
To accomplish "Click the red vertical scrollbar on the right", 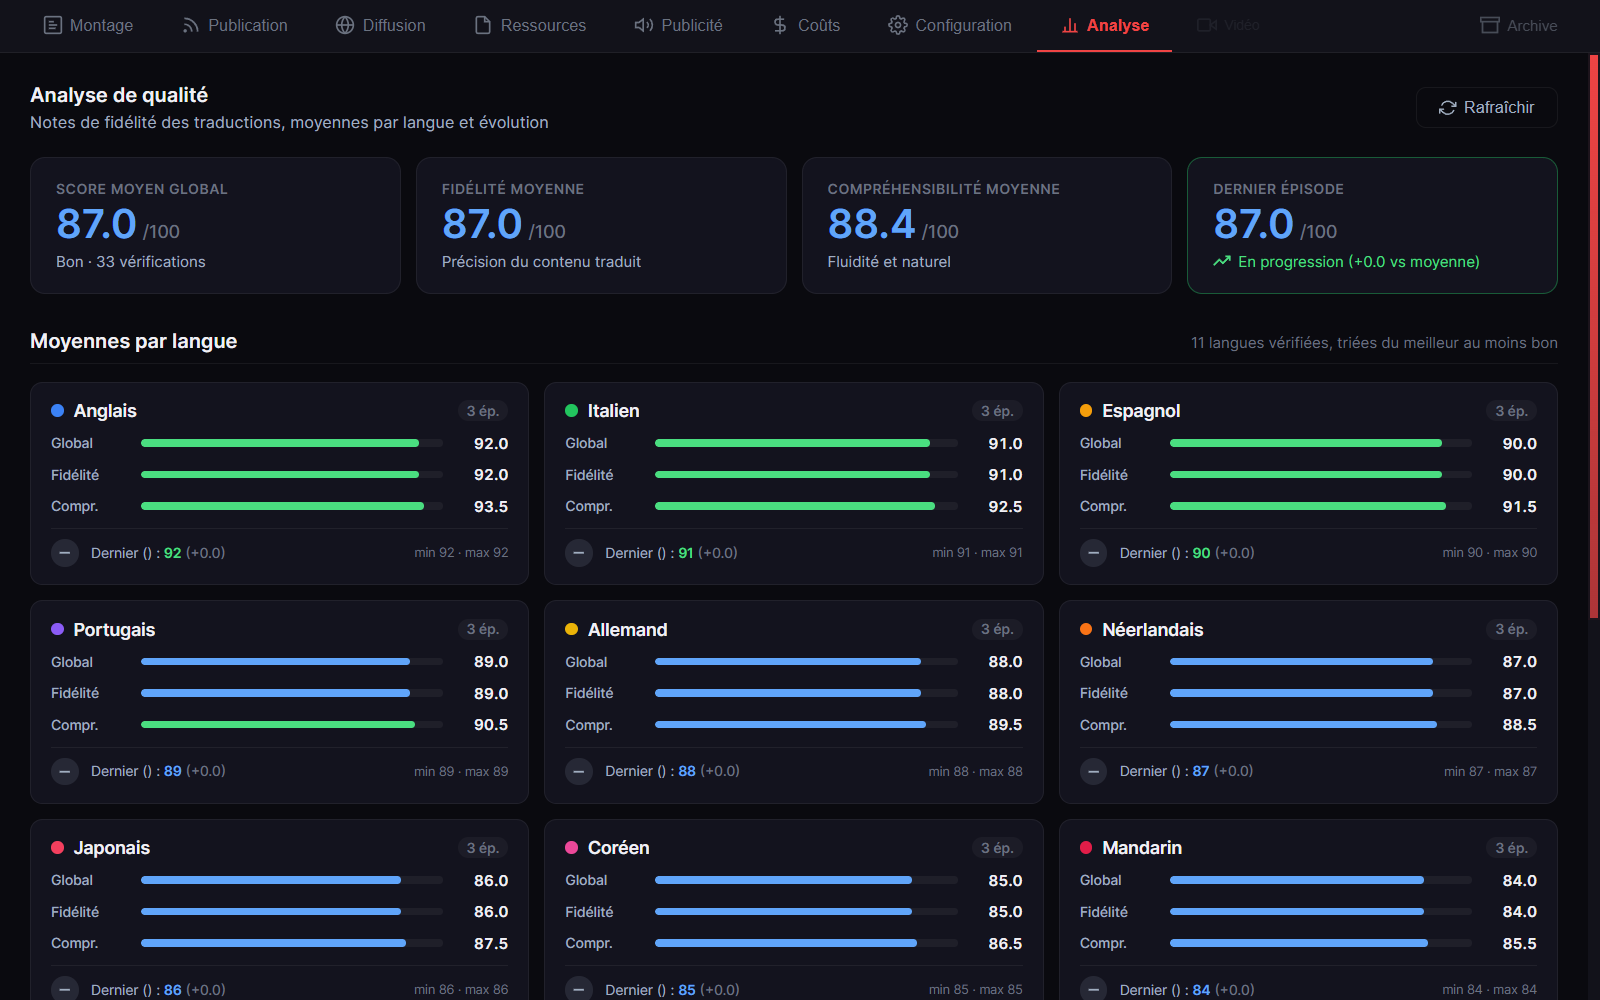I will pos(1594,335).
